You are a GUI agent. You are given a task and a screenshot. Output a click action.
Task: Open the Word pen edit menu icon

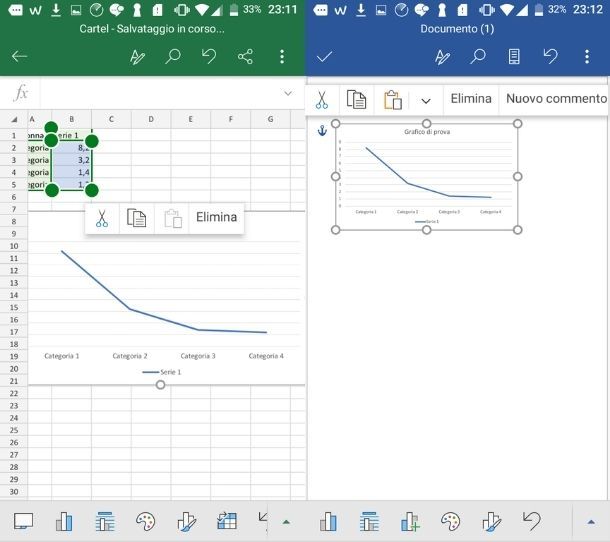coord(442,57)
